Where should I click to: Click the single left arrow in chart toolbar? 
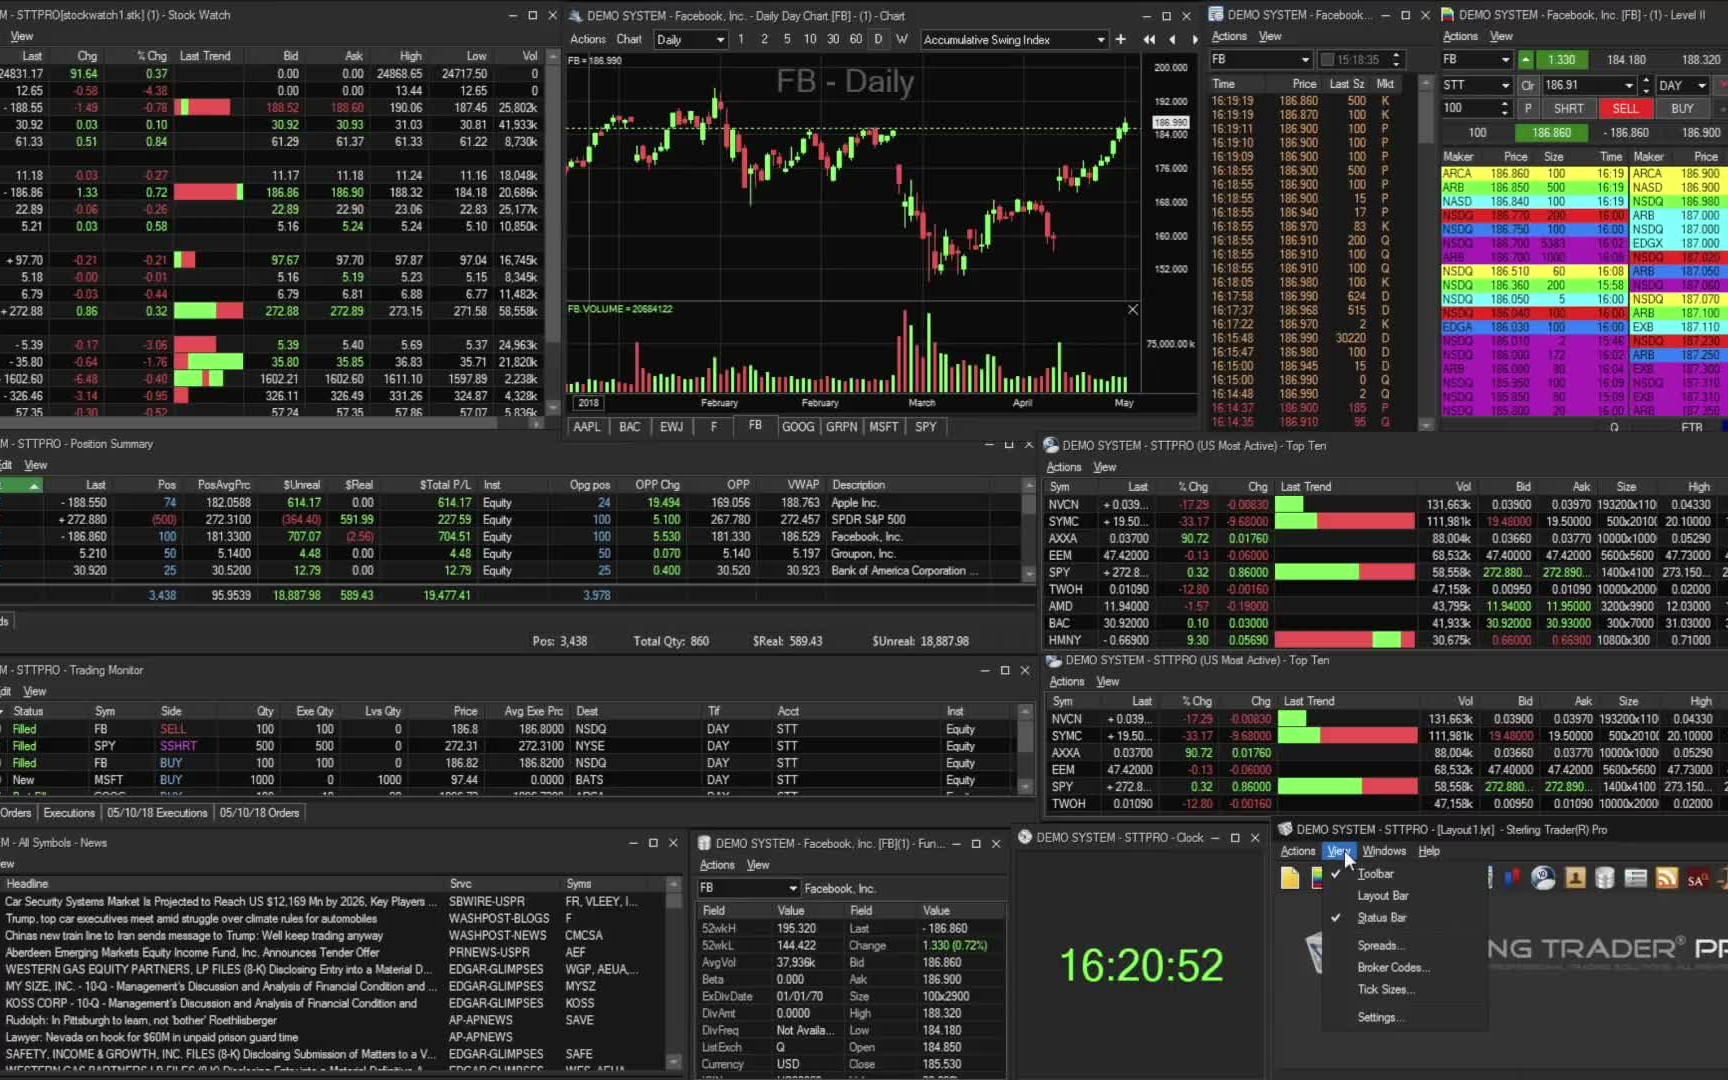(1172, 39)
